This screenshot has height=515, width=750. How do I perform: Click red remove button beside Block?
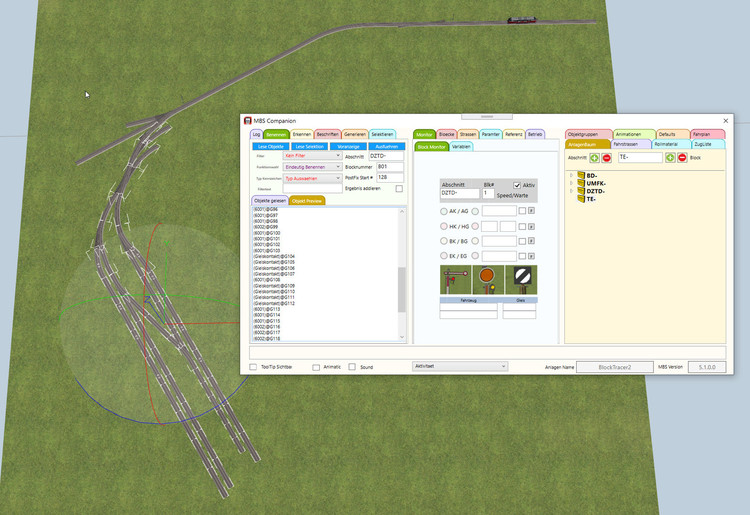(682, 157)
